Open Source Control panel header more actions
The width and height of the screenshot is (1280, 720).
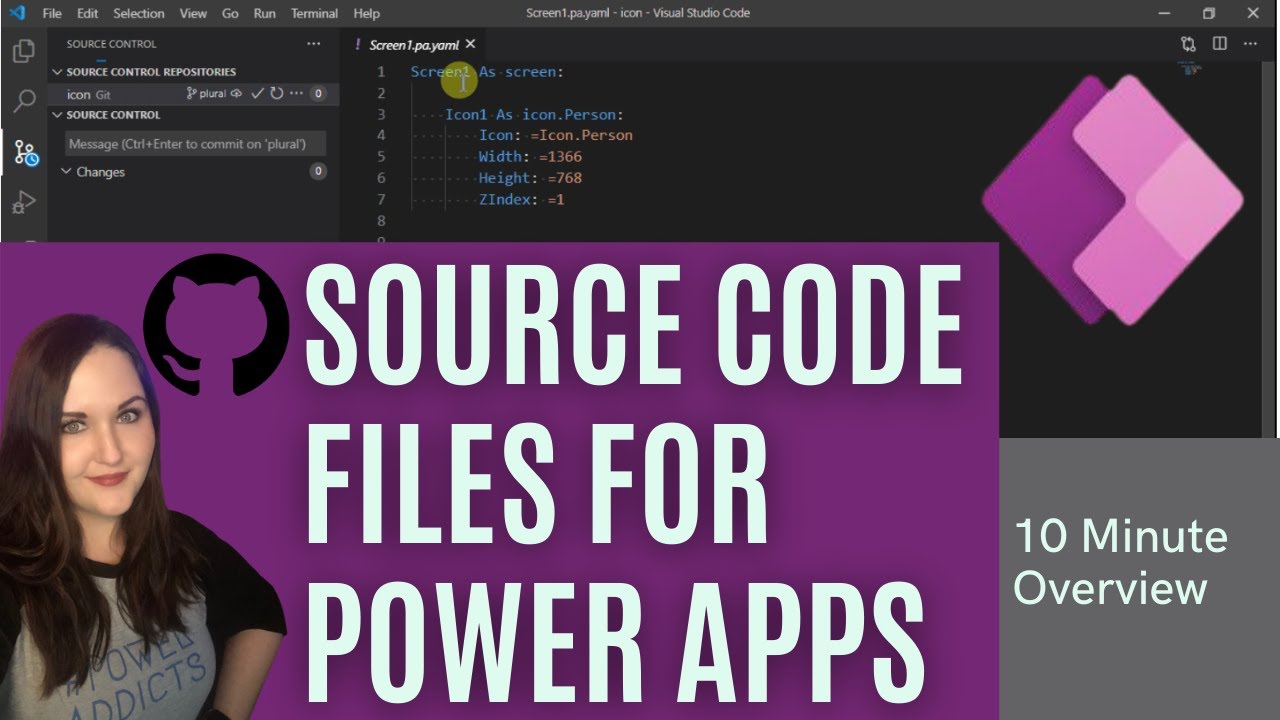pyautogui.click(x=314, y=44)
